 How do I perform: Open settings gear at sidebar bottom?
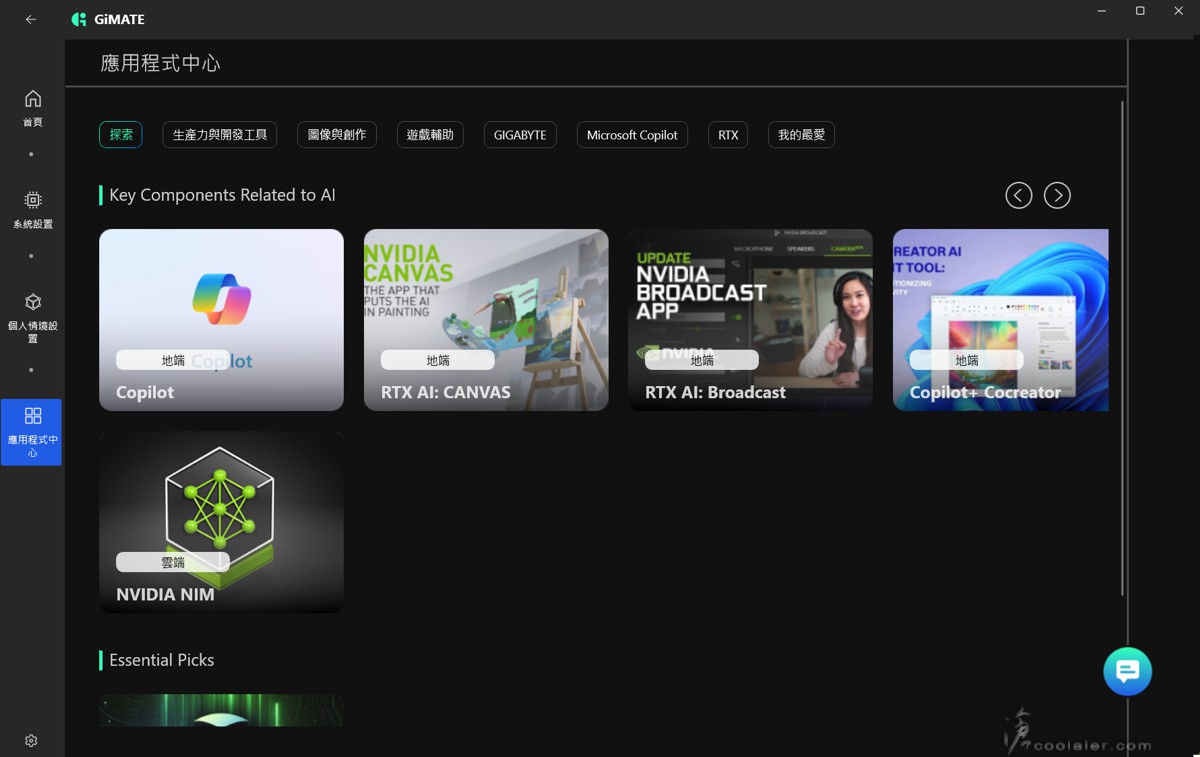coord(31,741)
